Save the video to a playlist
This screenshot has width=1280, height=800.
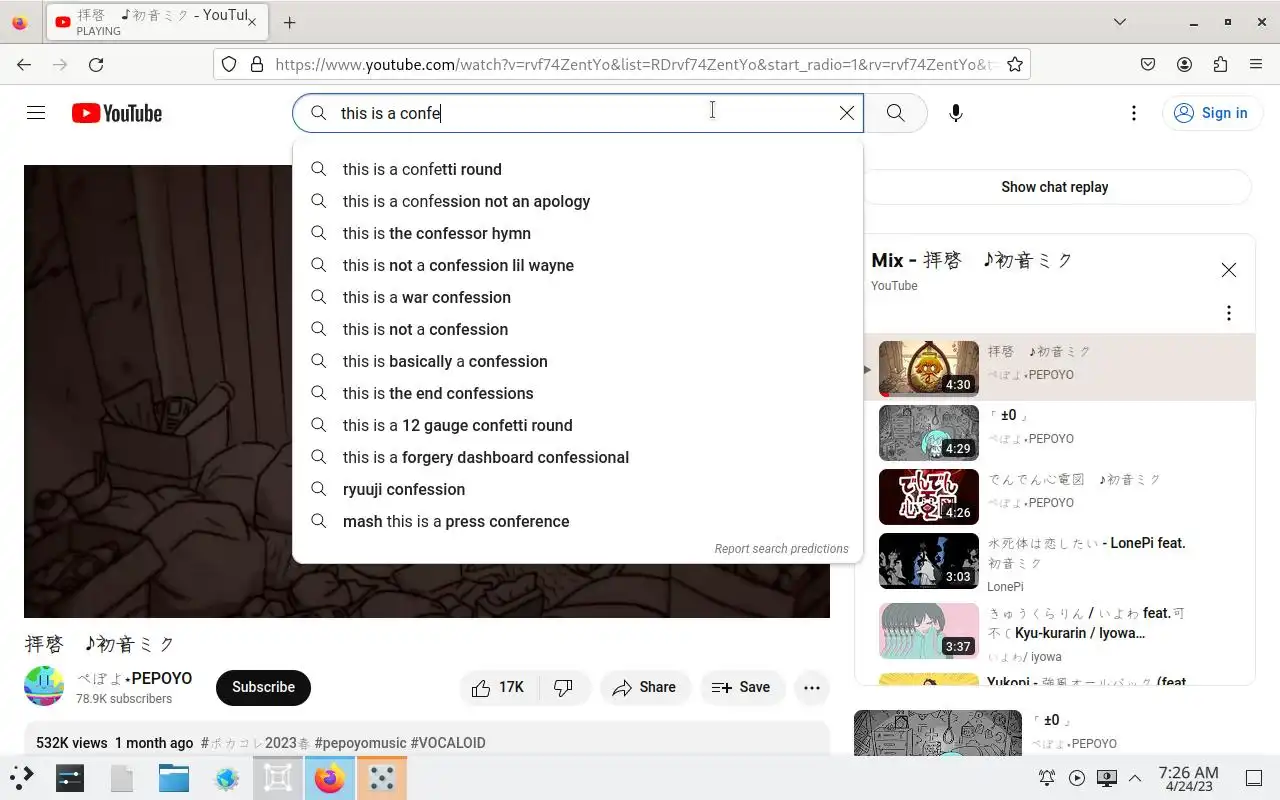(x=741, y=687)
